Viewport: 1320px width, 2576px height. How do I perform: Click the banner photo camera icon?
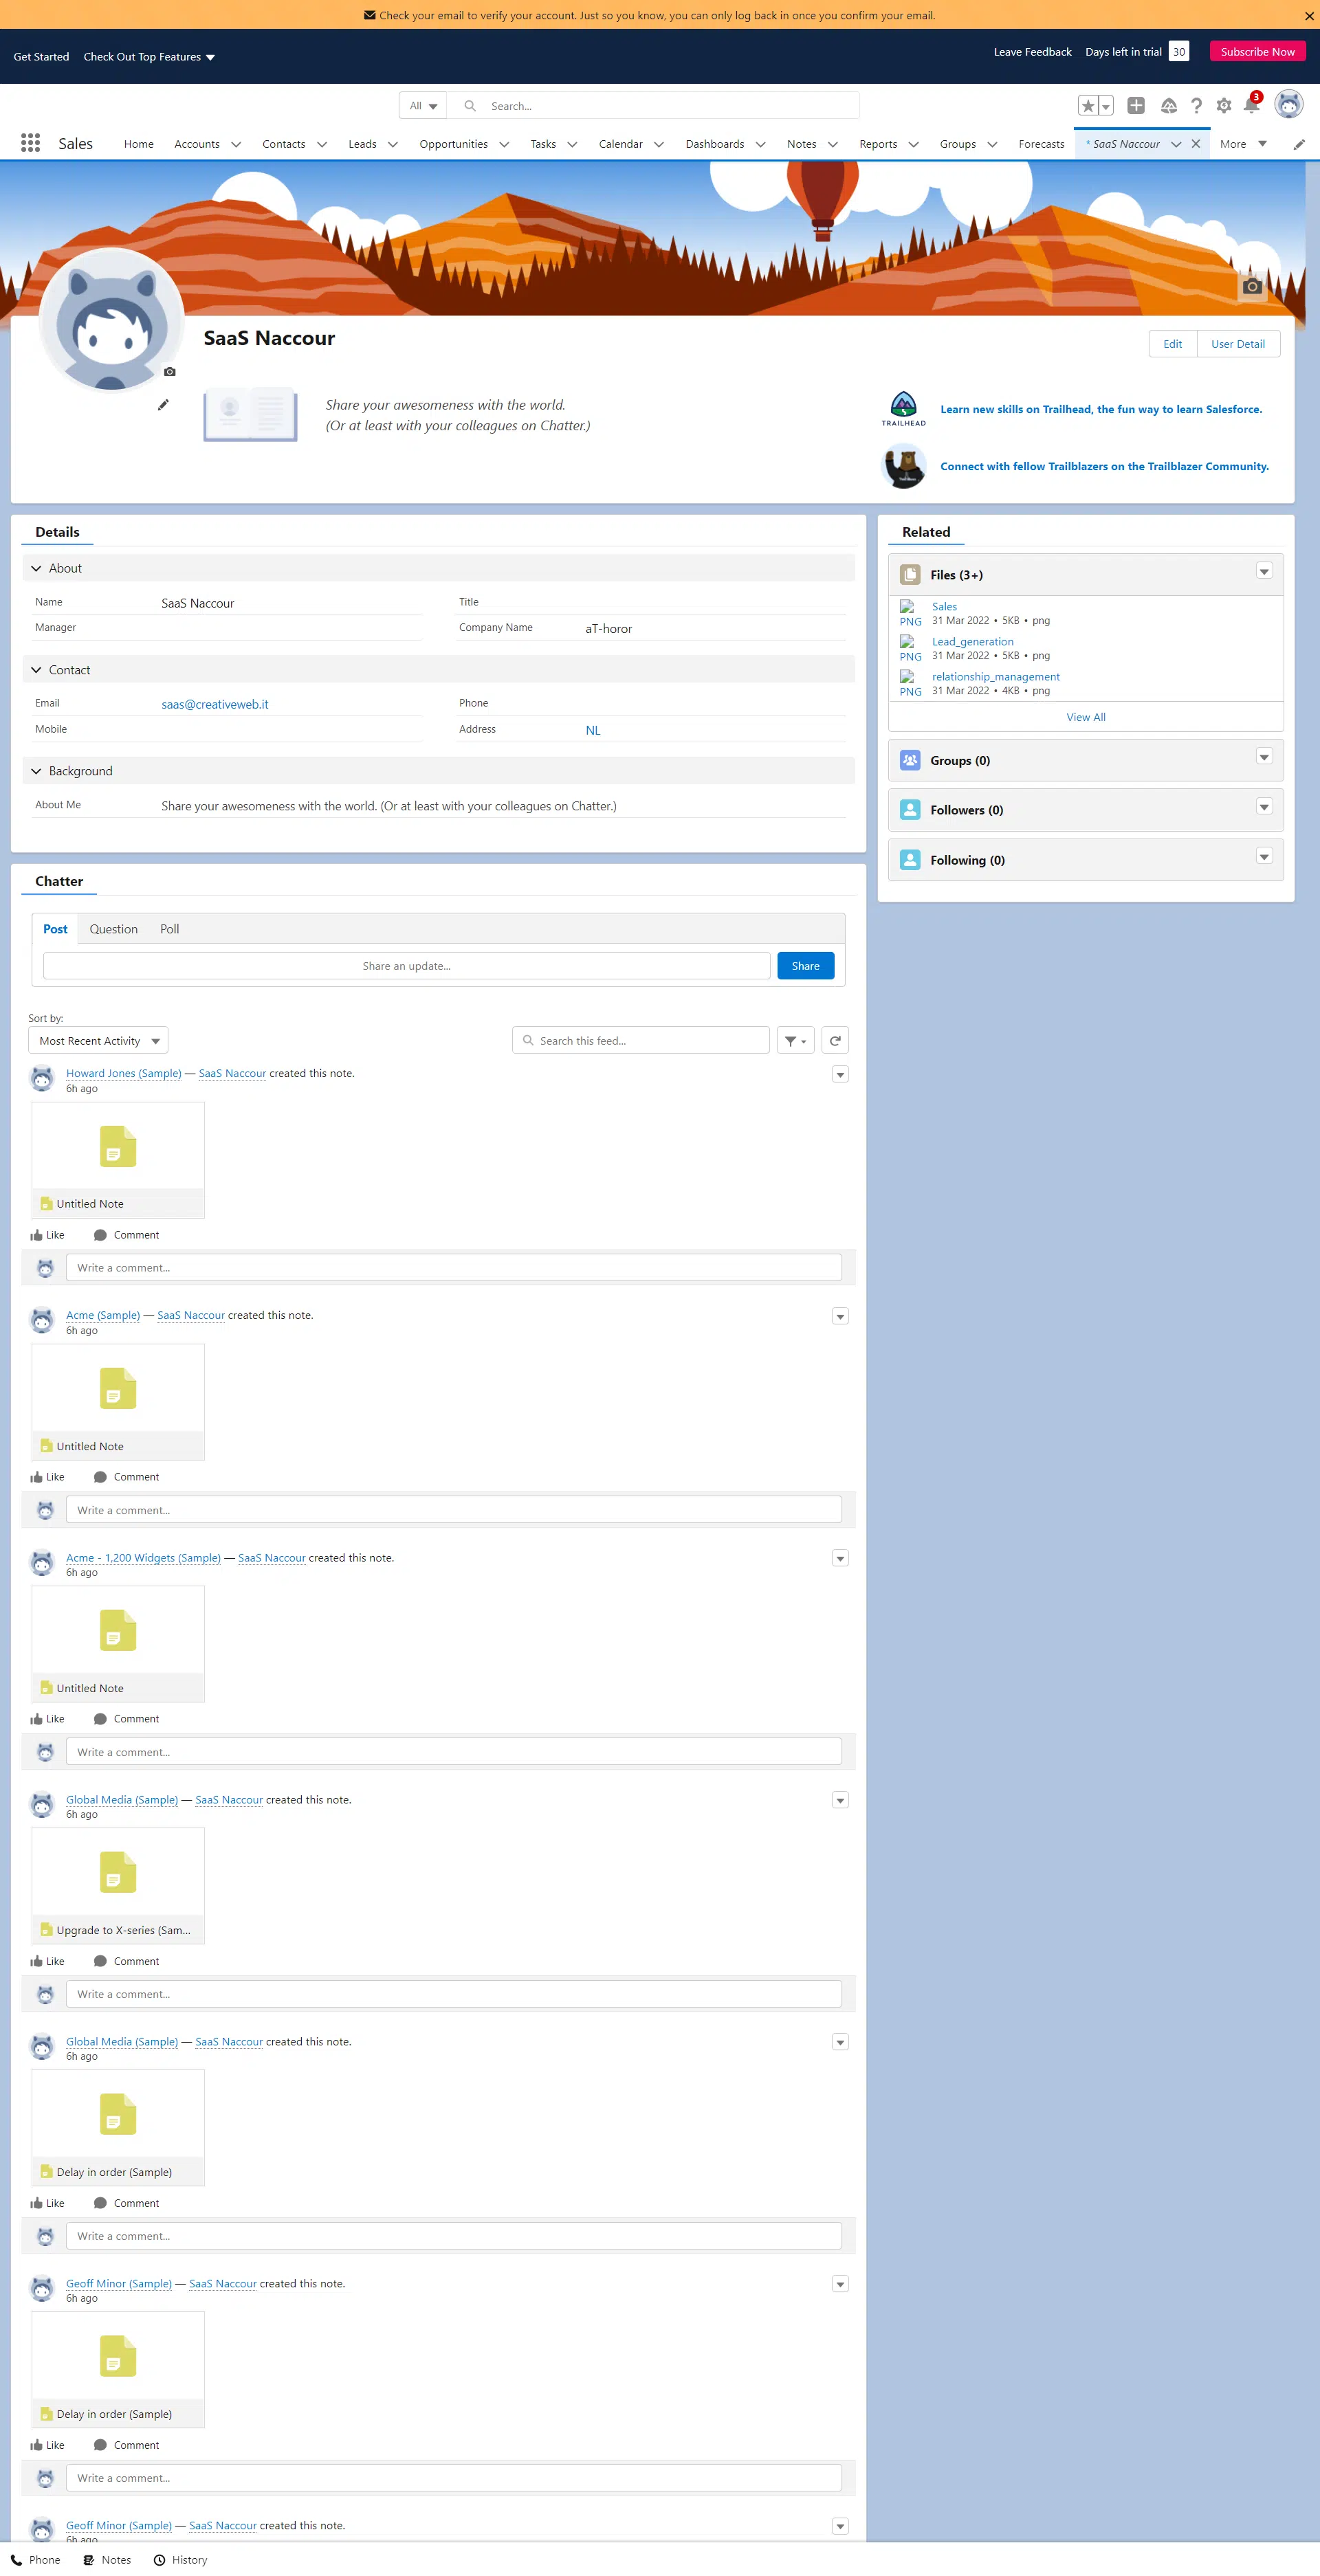(1251, 286)
